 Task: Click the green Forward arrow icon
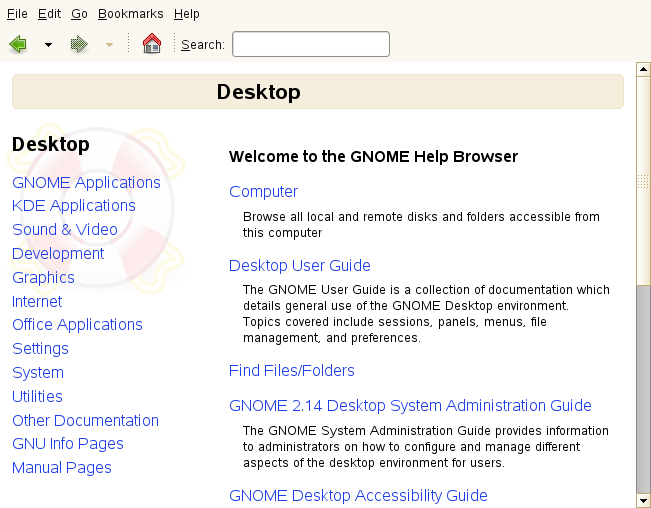79,44
